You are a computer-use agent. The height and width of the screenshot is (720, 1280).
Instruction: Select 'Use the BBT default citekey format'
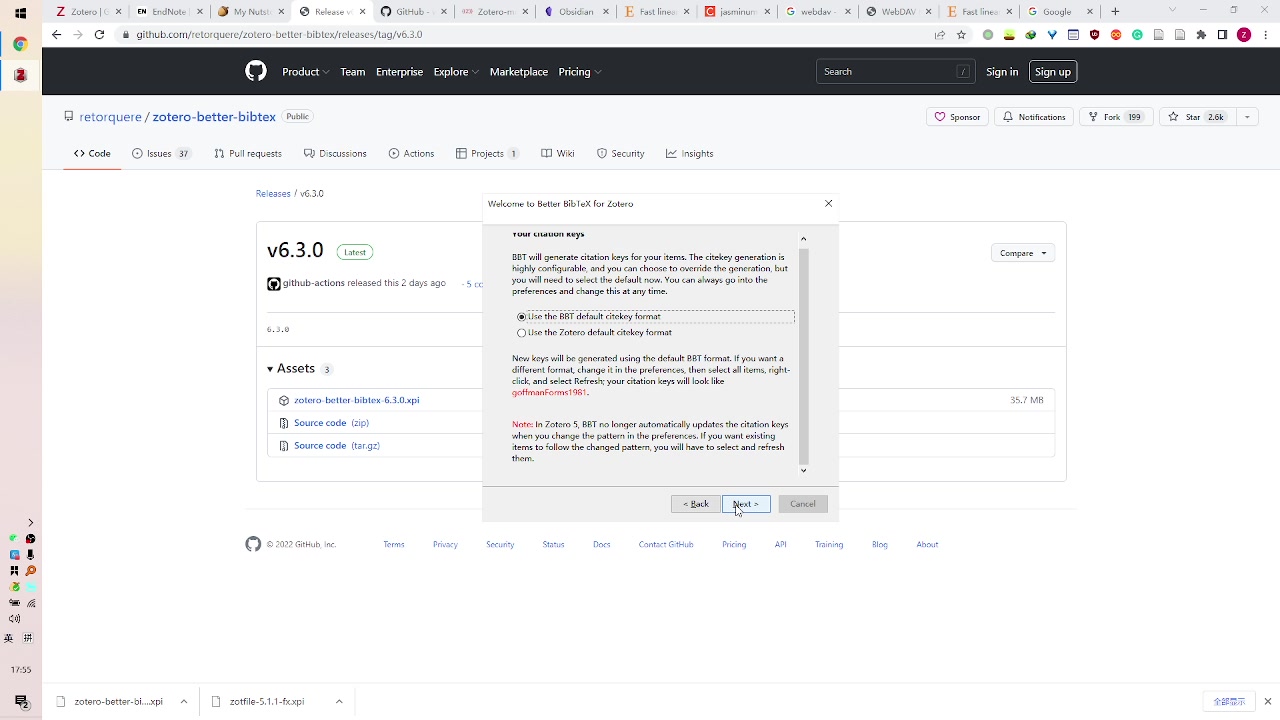tap(521, 317)
